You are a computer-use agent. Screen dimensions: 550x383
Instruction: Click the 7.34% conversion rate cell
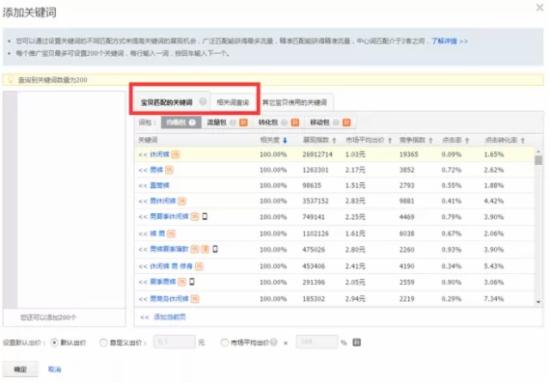494,299
